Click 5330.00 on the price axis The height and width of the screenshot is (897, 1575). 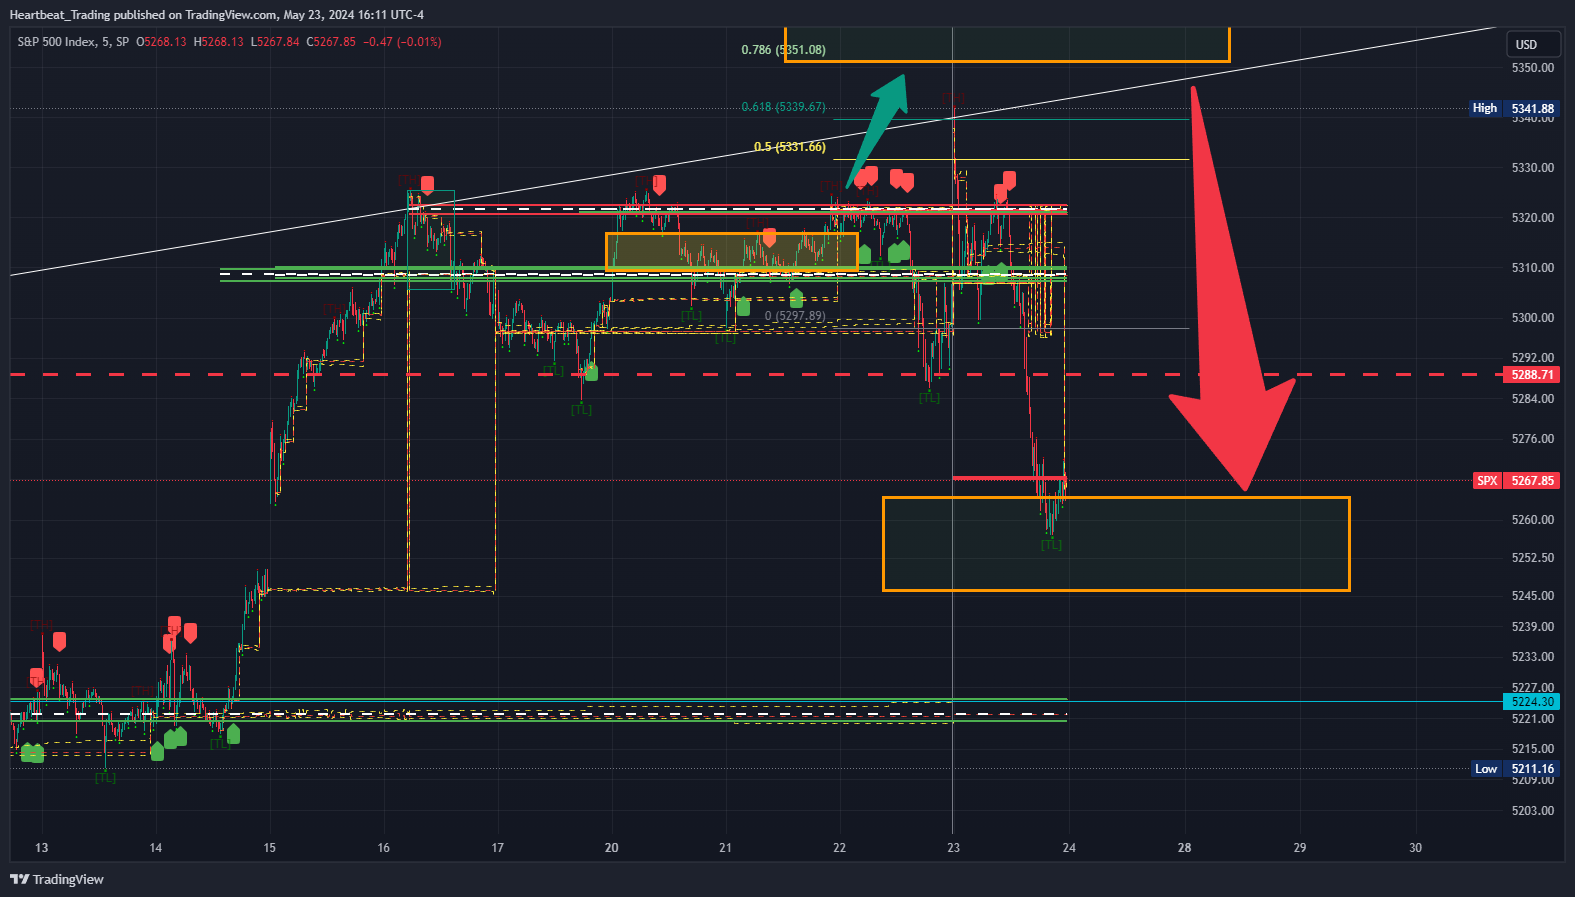coord(1533,168)
